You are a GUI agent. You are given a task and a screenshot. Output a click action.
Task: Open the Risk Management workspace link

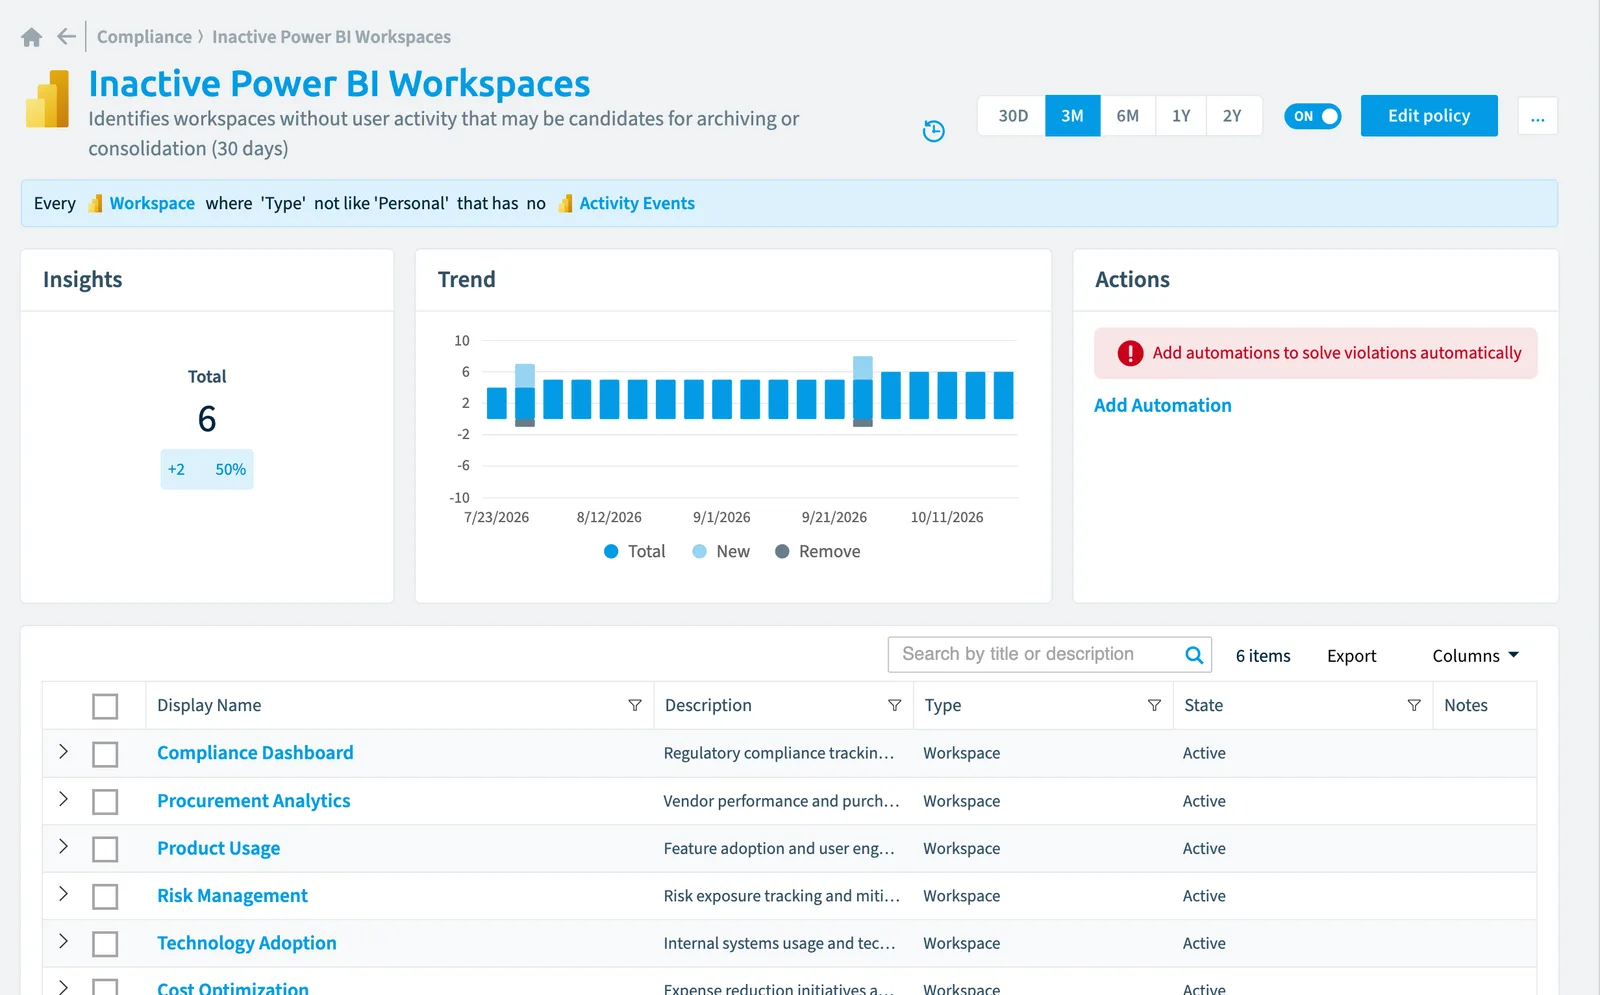coord(232,896)
